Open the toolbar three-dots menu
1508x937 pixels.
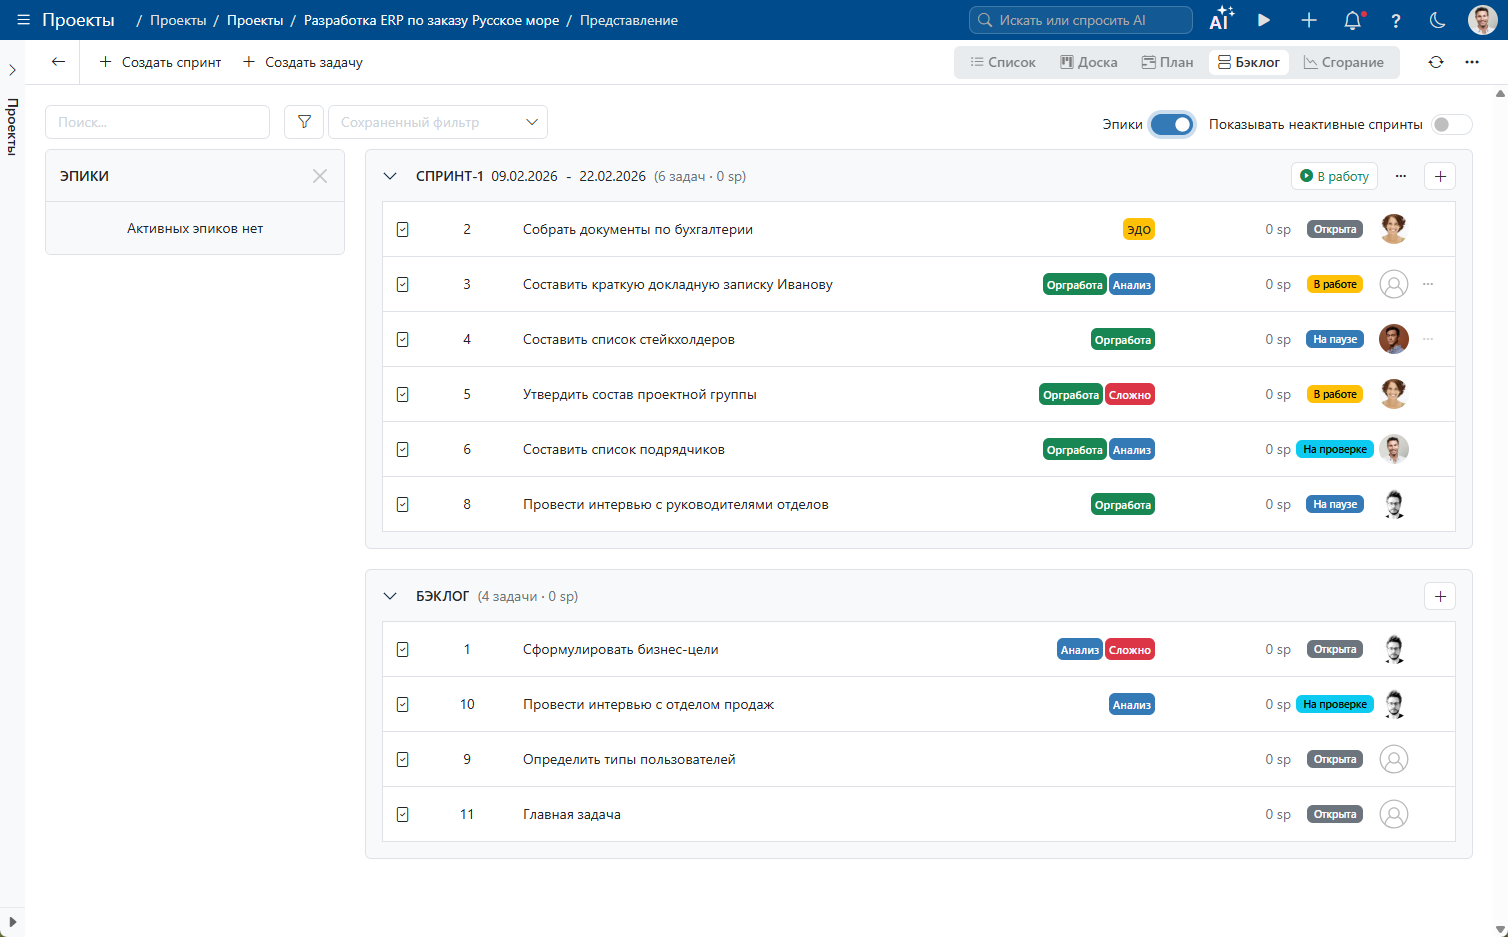(1472, 62)
